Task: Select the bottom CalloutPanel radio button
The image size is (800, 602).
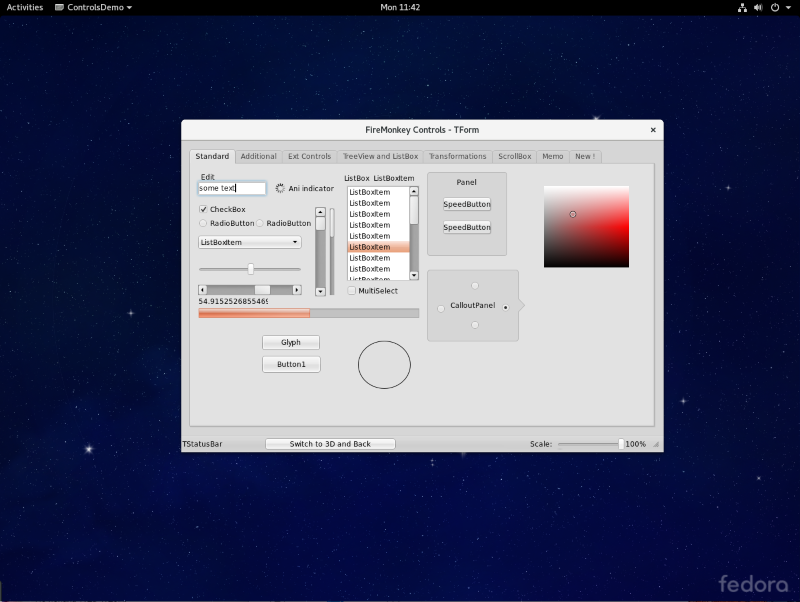Action: tap(475, 325)
